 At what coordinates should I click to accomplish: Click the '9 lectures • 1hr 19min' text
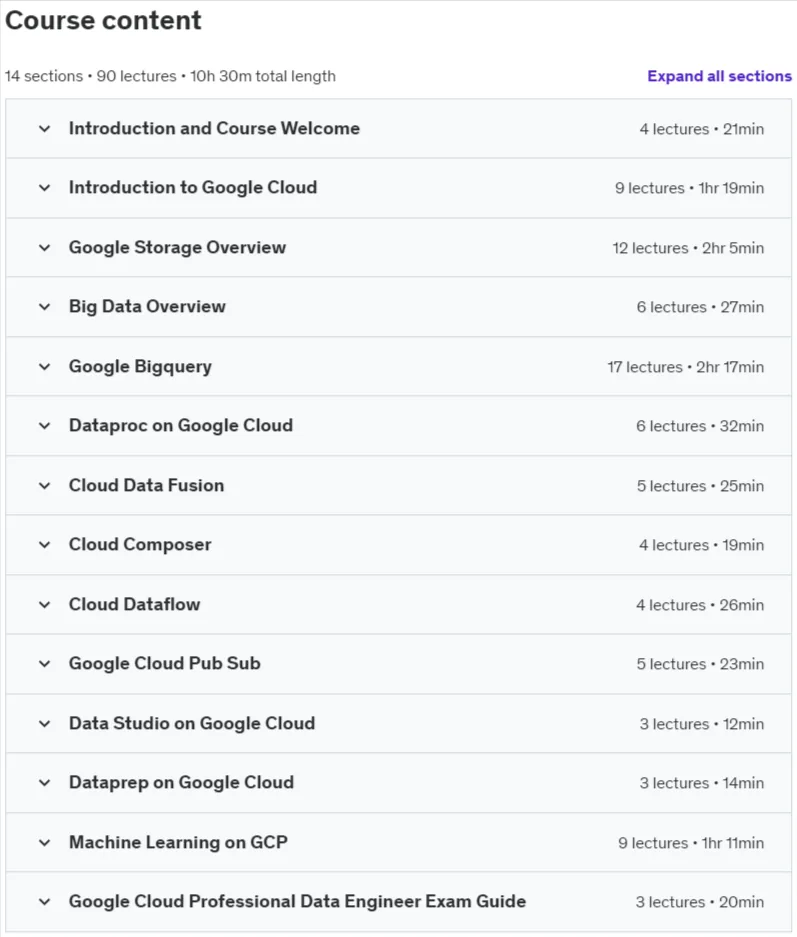[689, 188]
